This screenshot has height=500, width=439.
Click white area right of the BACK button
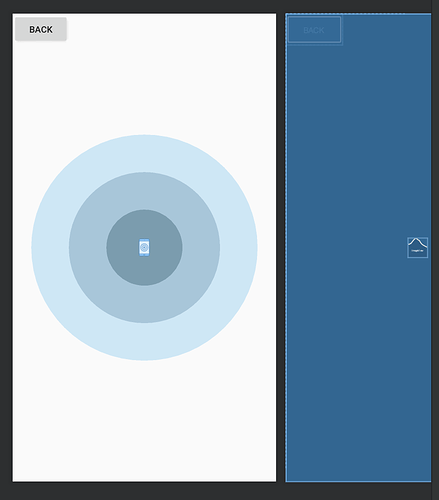point(172,29)
